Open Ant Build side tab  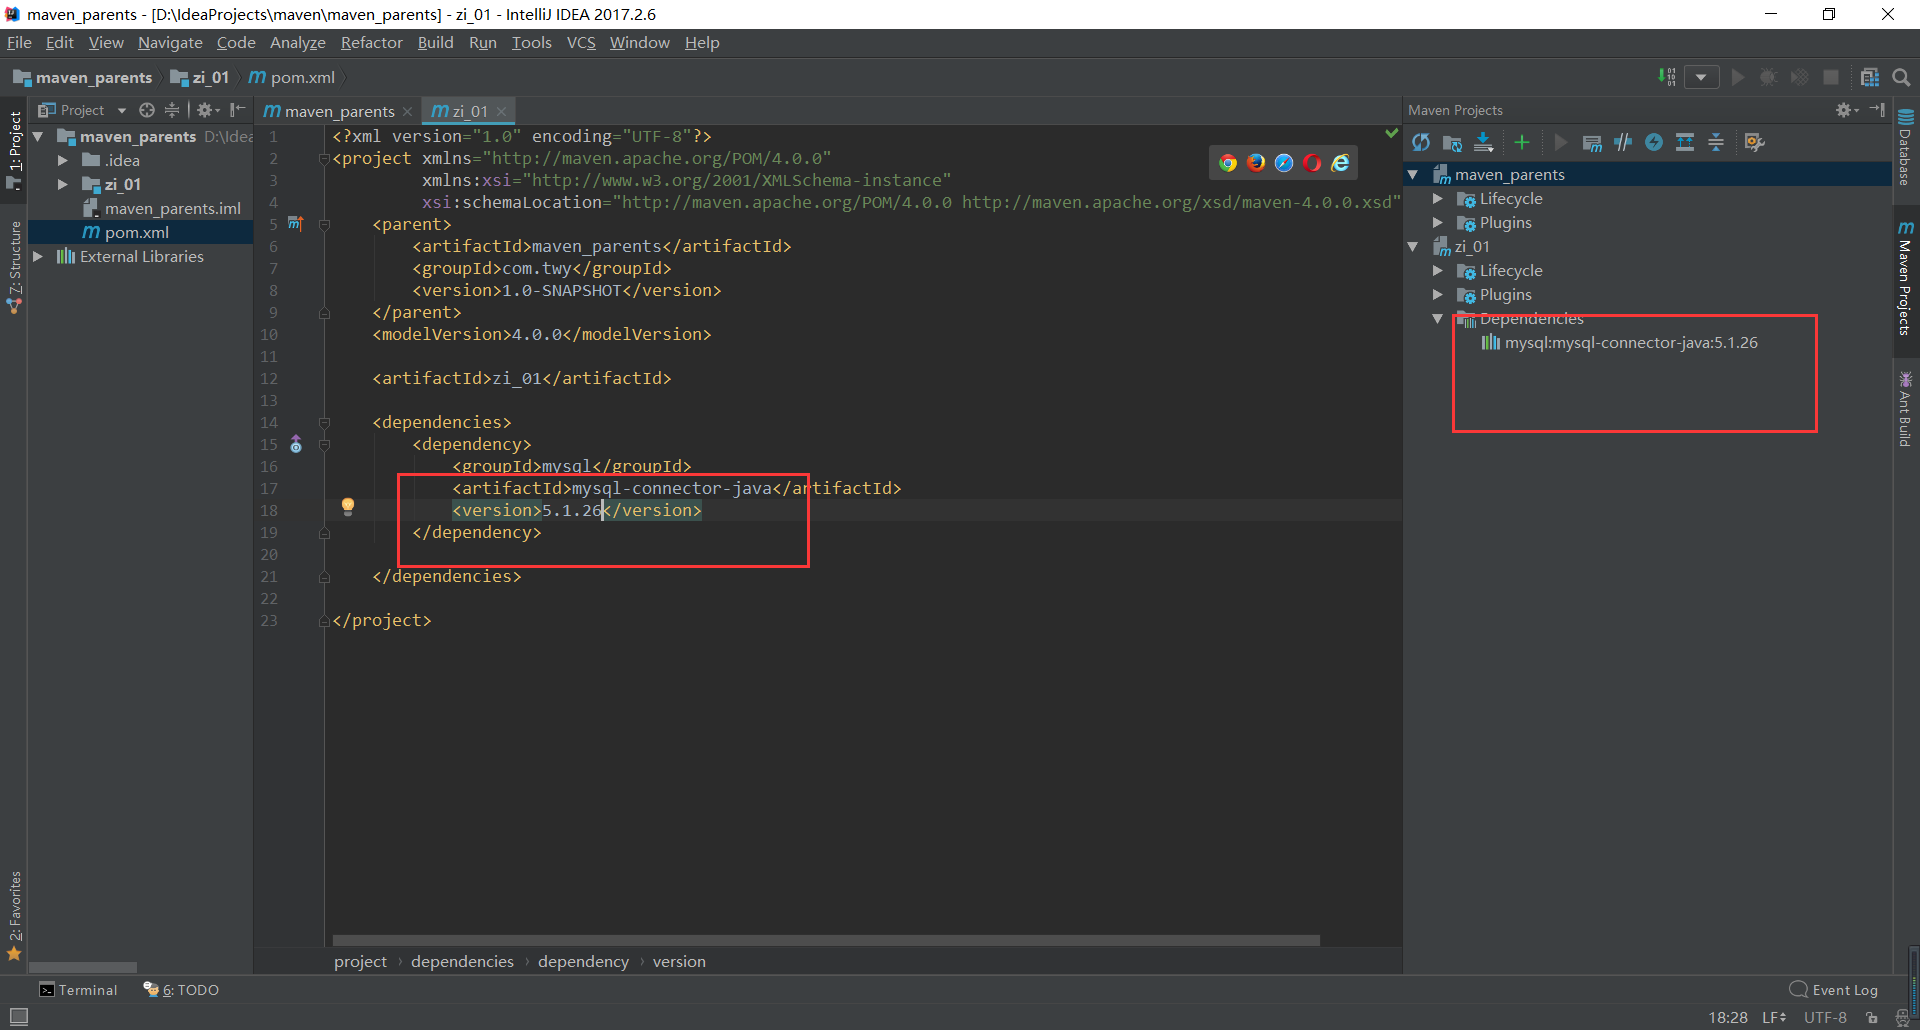[x=1906, y=409]
